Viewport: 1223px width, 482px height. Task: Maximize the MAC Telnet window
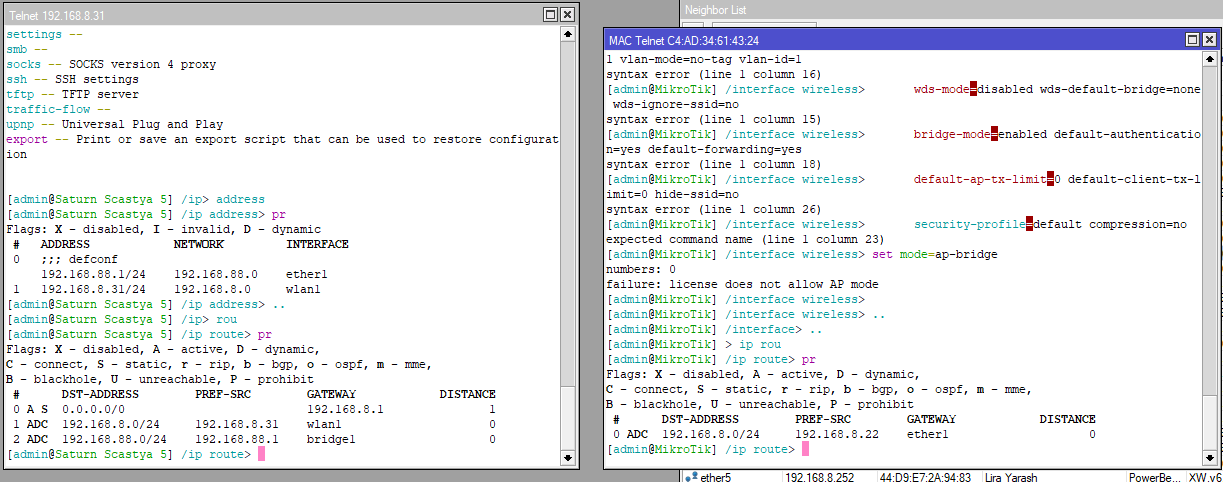[1193, 40]
